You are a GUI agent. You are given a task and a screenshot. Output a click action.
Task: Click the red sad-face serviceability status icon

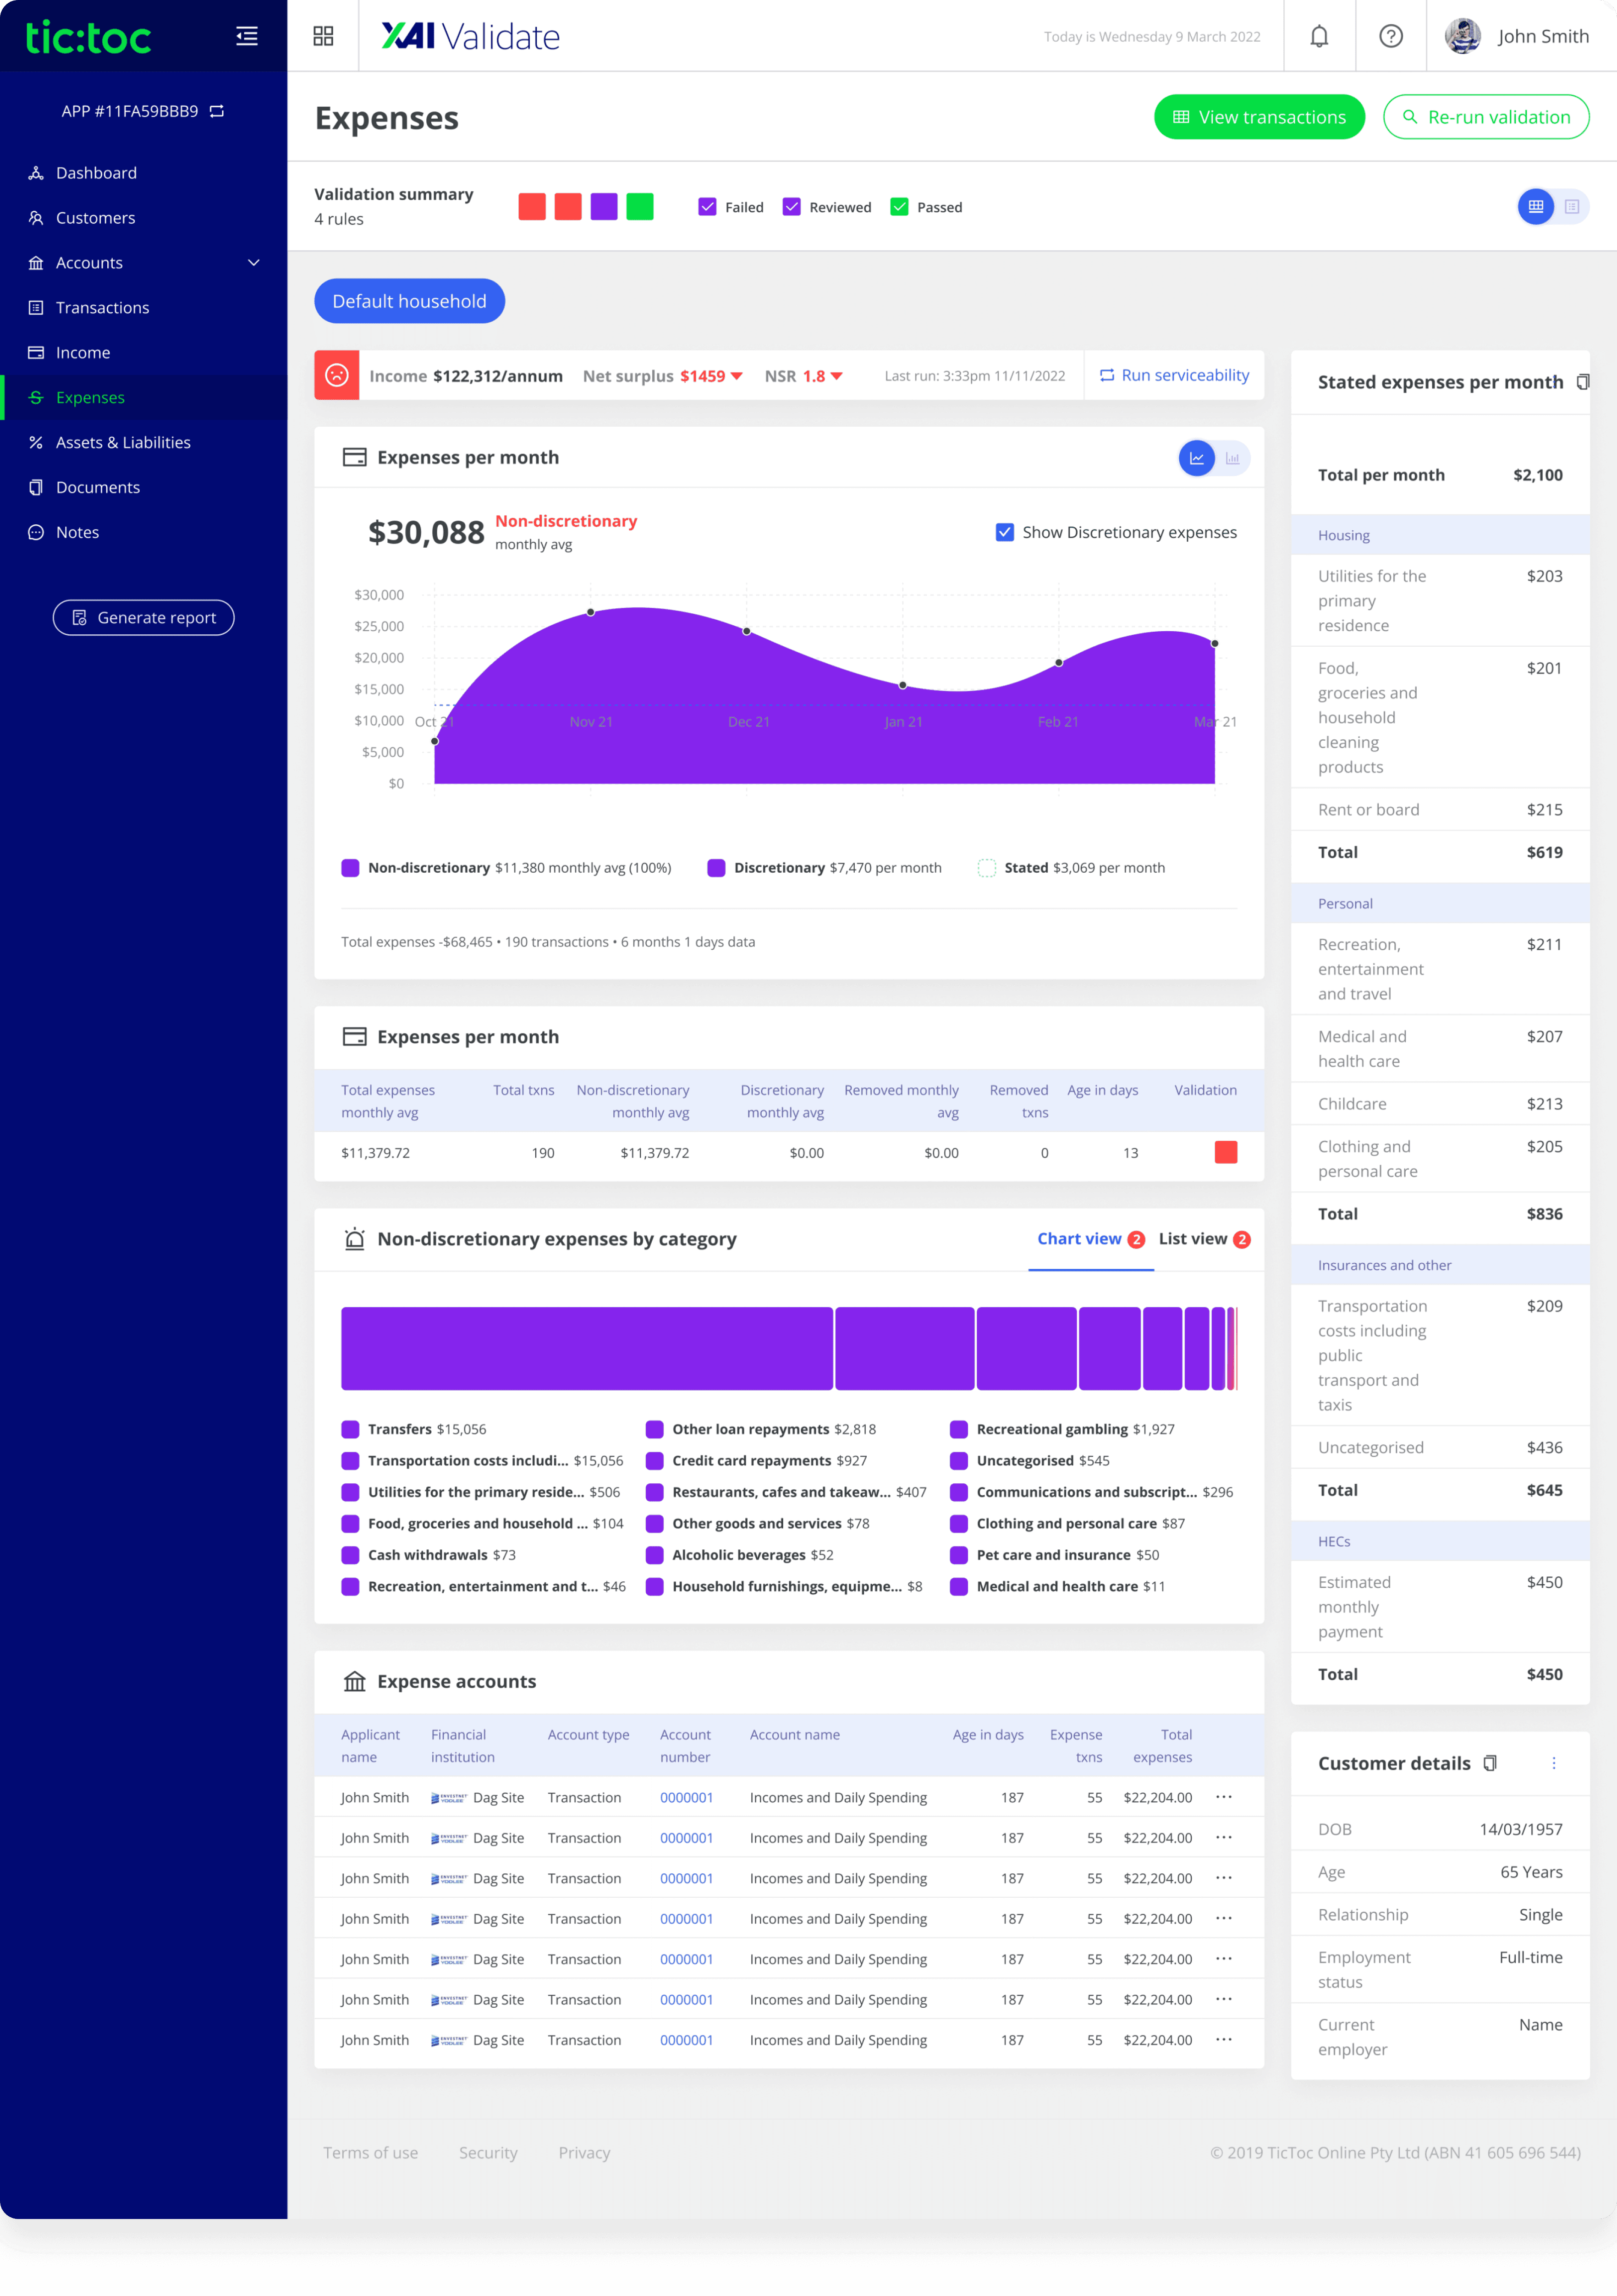coord(337,375)
